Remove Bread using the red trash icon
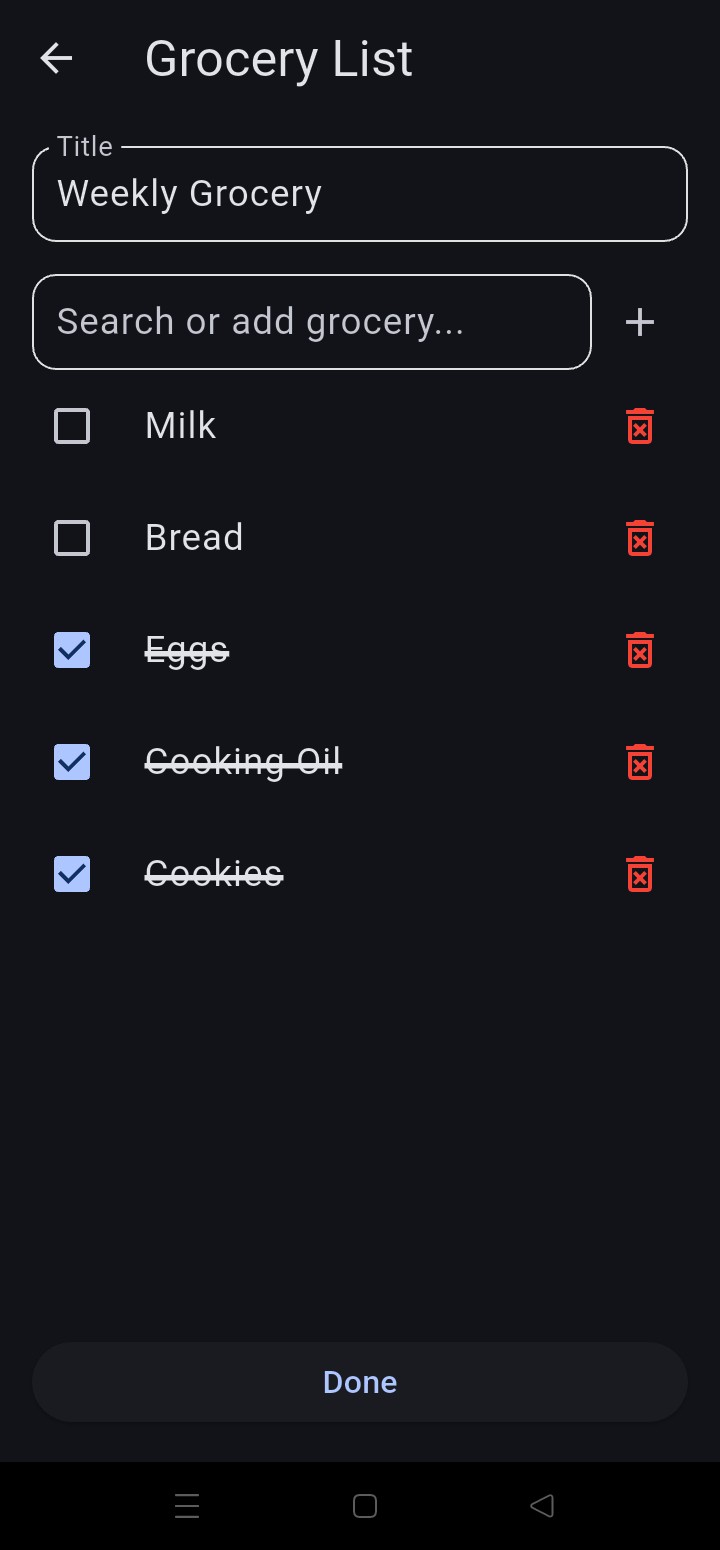The width and height of the screenshot is (720, 1550). (x=640, y=538)
